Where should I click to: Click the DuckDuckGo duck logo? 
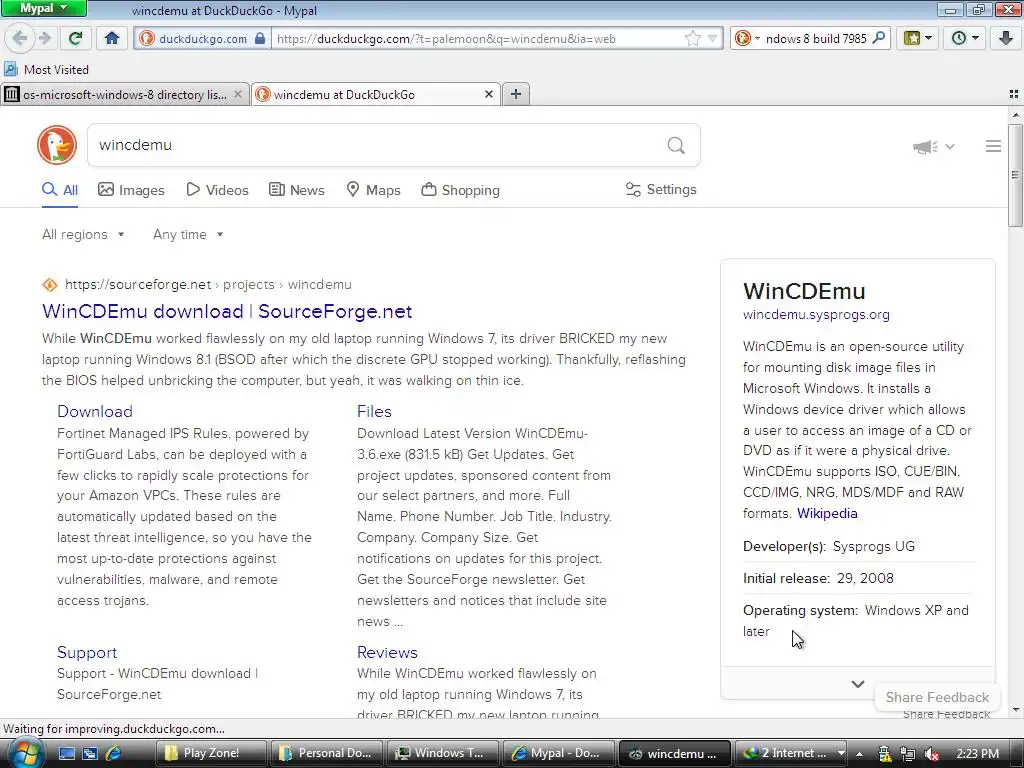pyautogui.click(x=57, y=145)
